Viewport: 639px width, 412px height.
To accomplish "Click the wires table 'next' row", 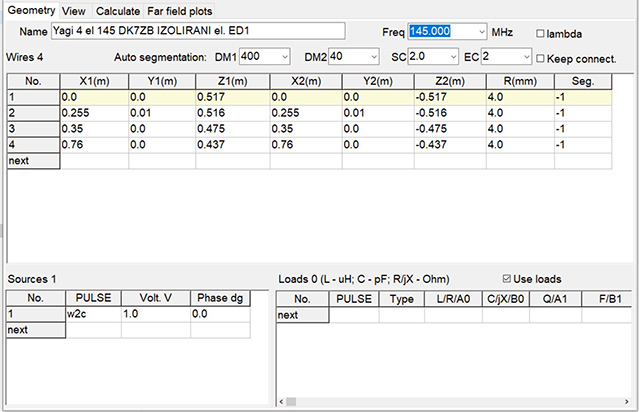I will pyautogui.click(x=33, y=161).
